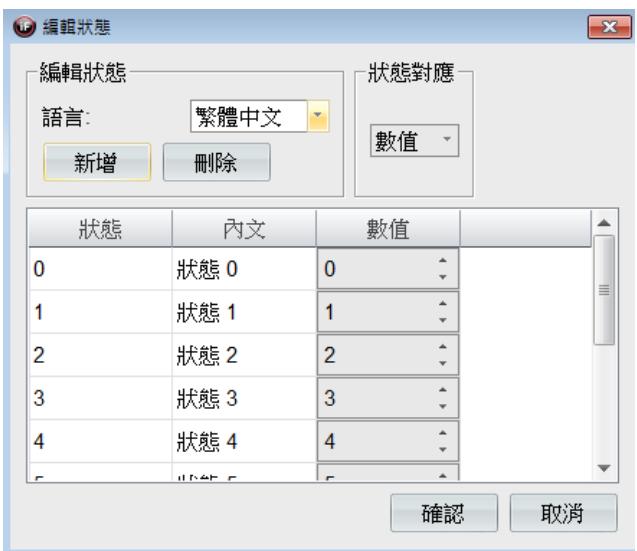The width and height of the screenshot is (637, 551).
Task: Click scrollbar down arrow in state table
Action: pyautogui.click(x=604, y=468)
